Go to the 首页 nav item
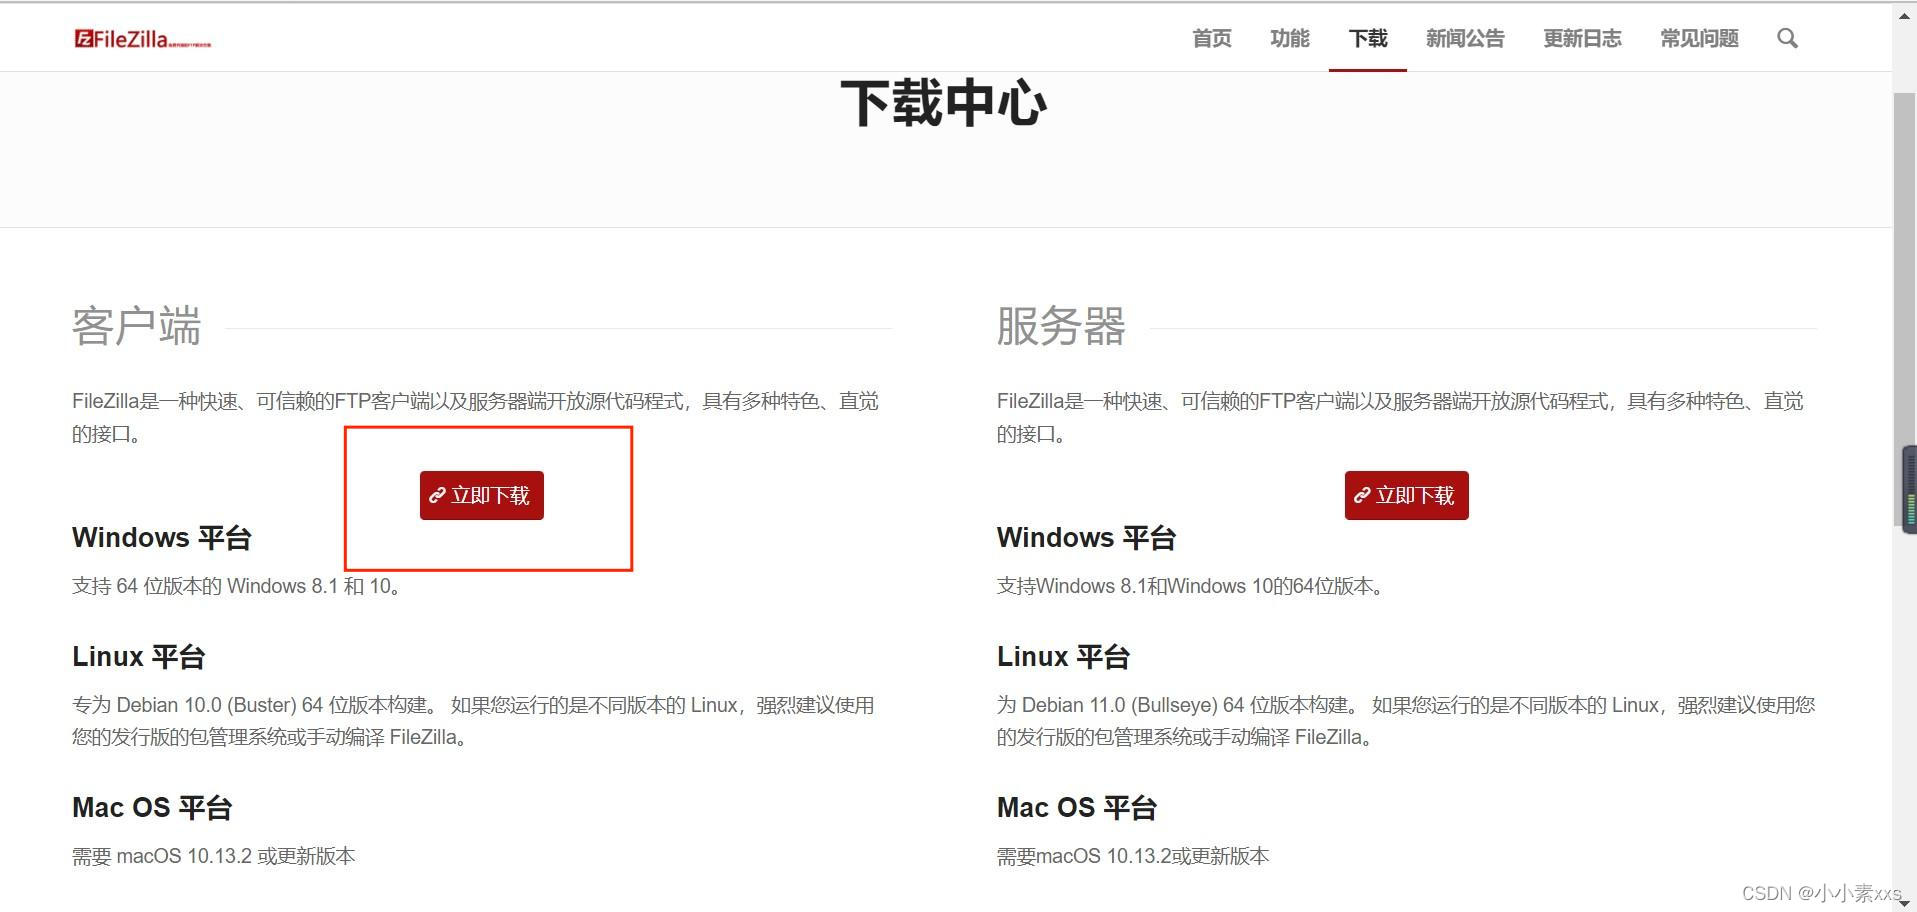1917x912 pixels. pyautogui.click(x=1212, y=38)
